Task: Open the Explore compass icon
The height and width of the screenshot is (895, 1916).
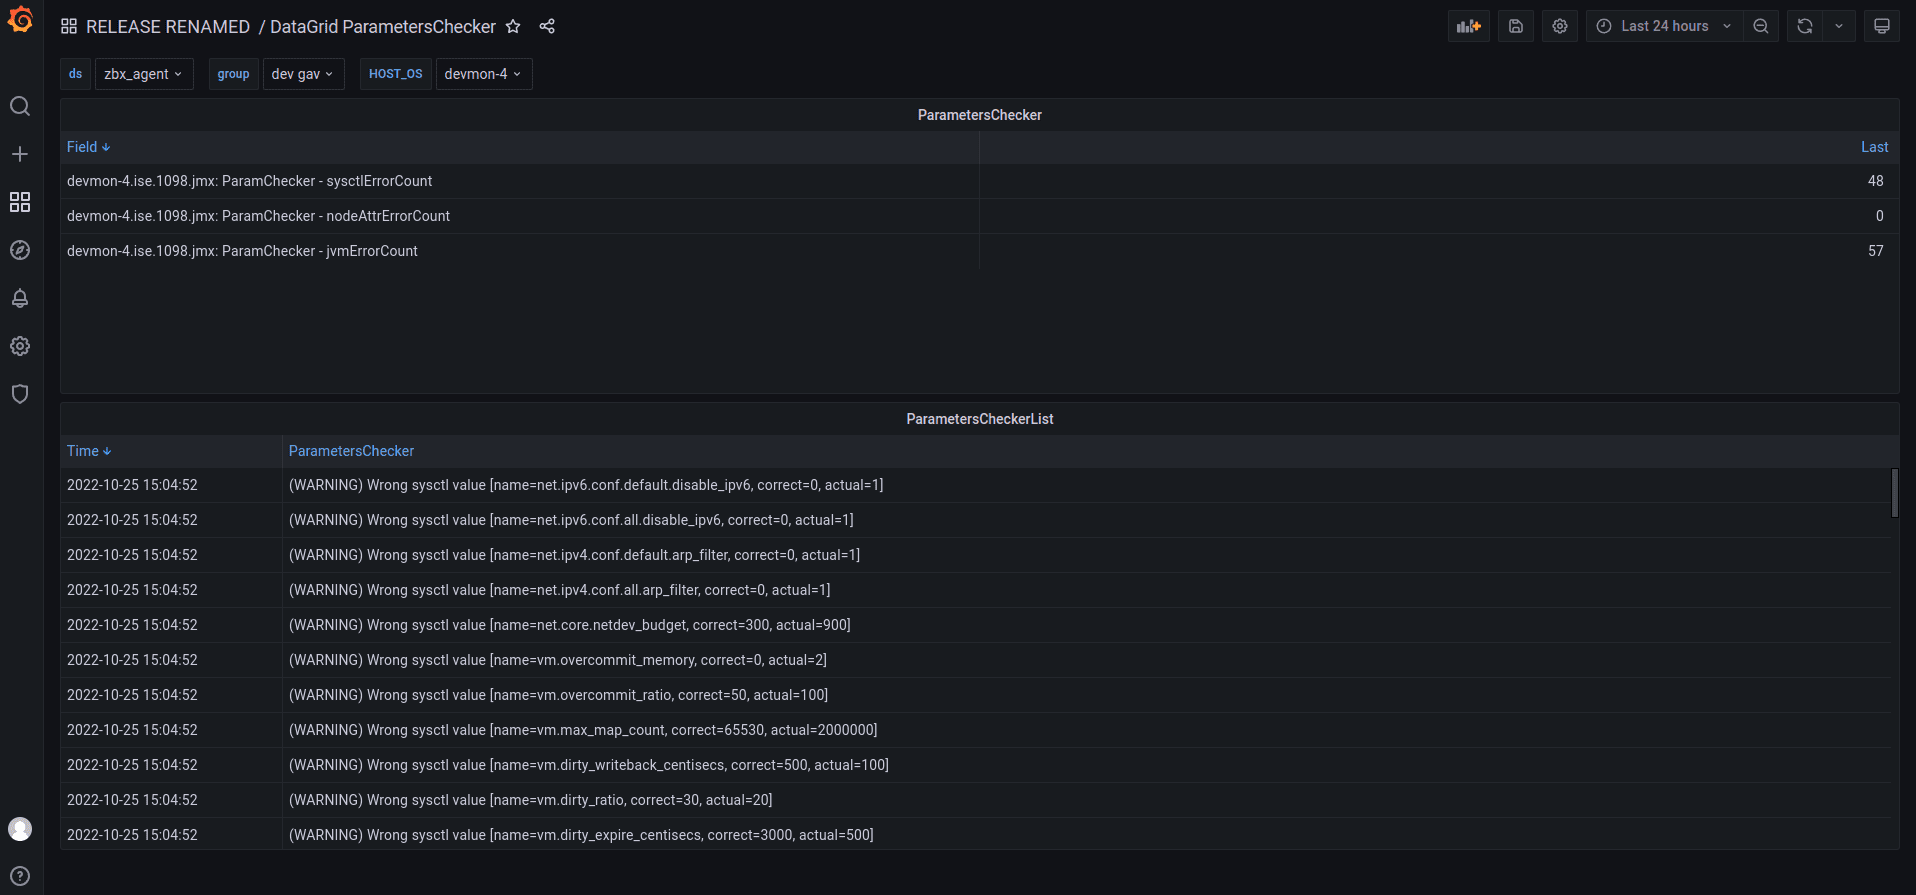Action: [20, 250]
